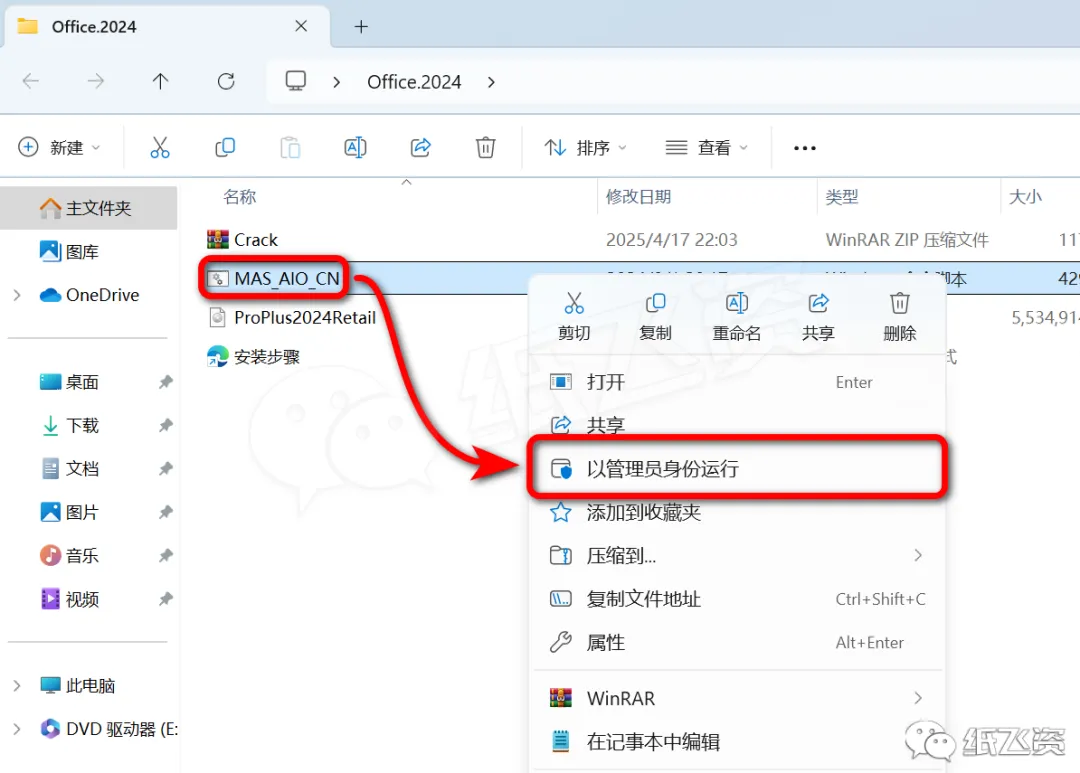Image resolution: width=1080 pixels, height=773 pixels.
Task: Click the Copy icon in the toolbar
Action: click(x=225, y=147)
